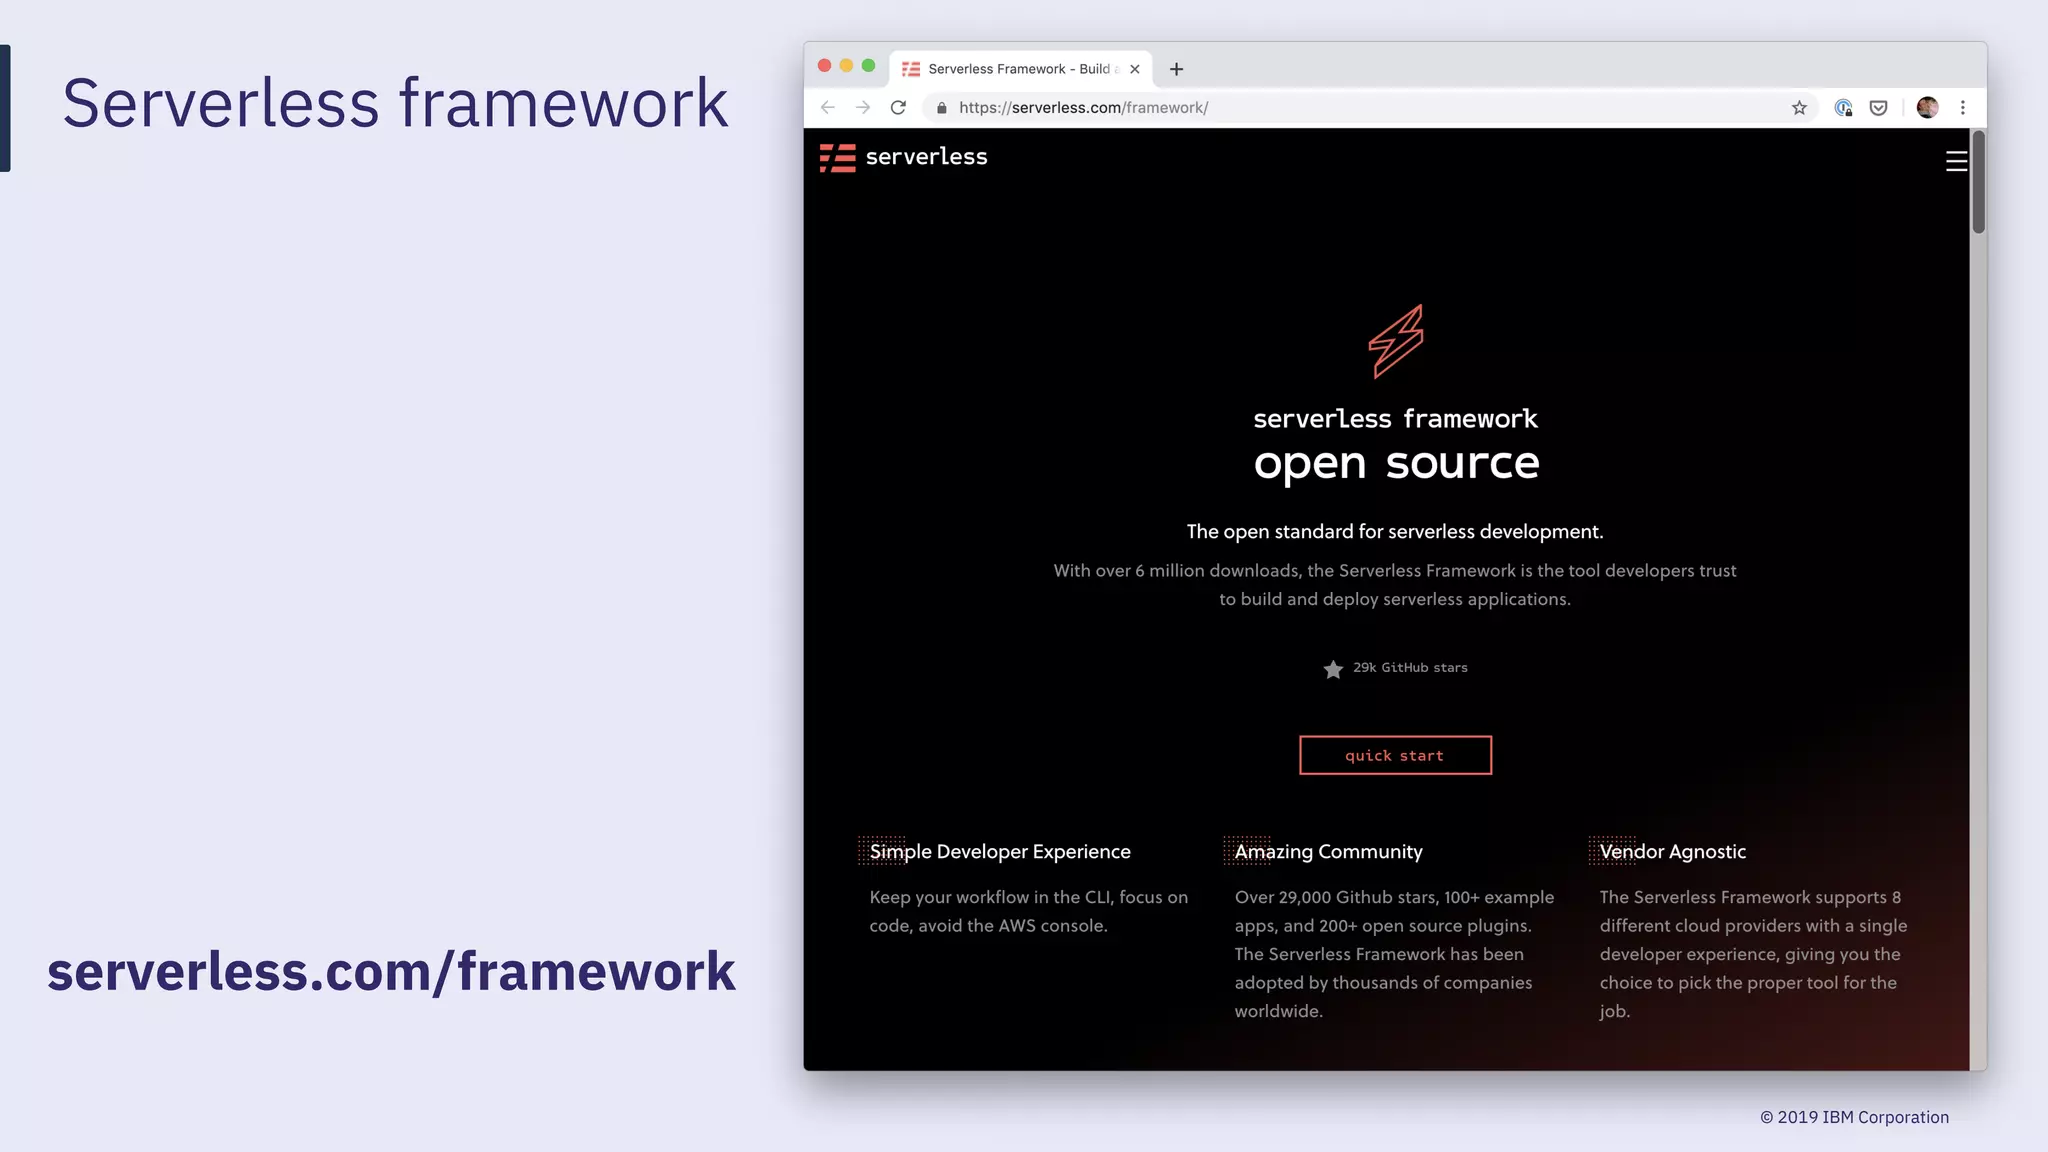
Task: Click the Pocket extension icon
Action: click(x=1879, y=108)
